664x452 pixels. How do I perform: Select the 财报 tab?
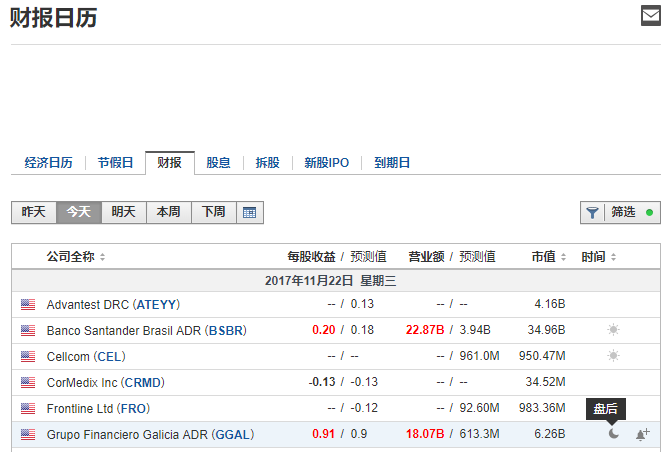coord(169,163)
